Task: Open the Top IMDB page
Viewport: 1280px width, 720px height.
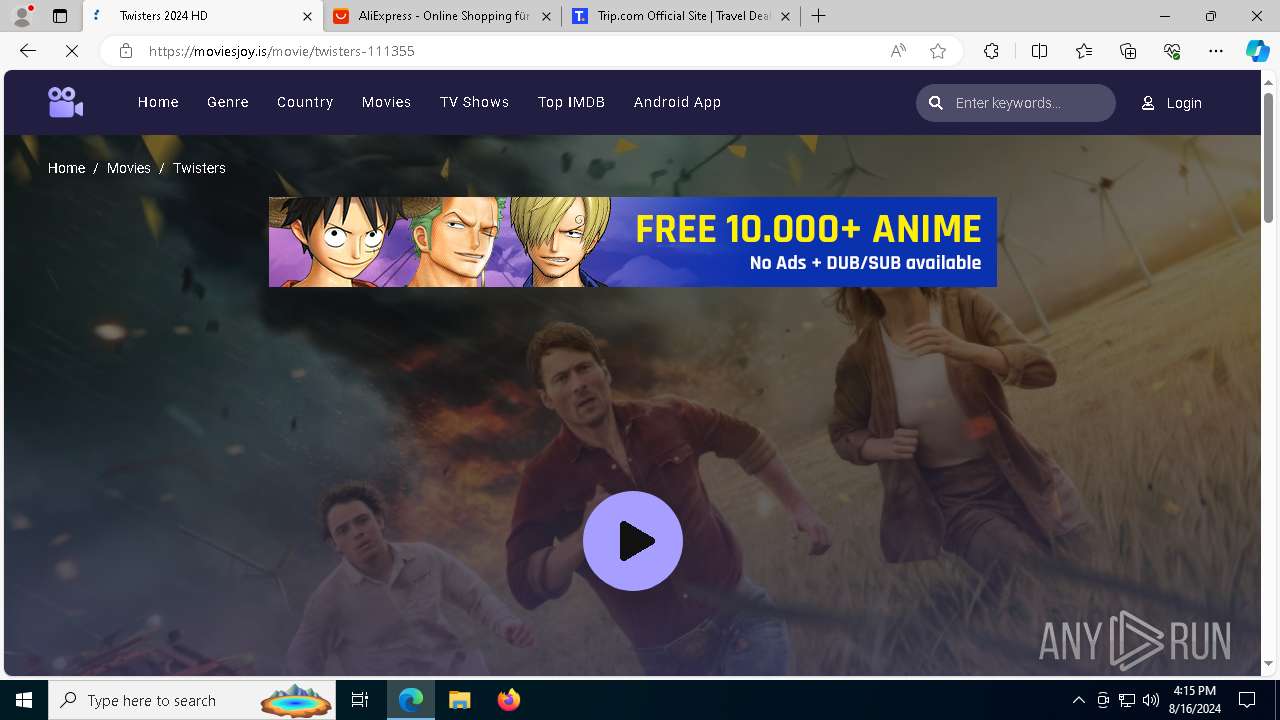Action: coord(571,102)
